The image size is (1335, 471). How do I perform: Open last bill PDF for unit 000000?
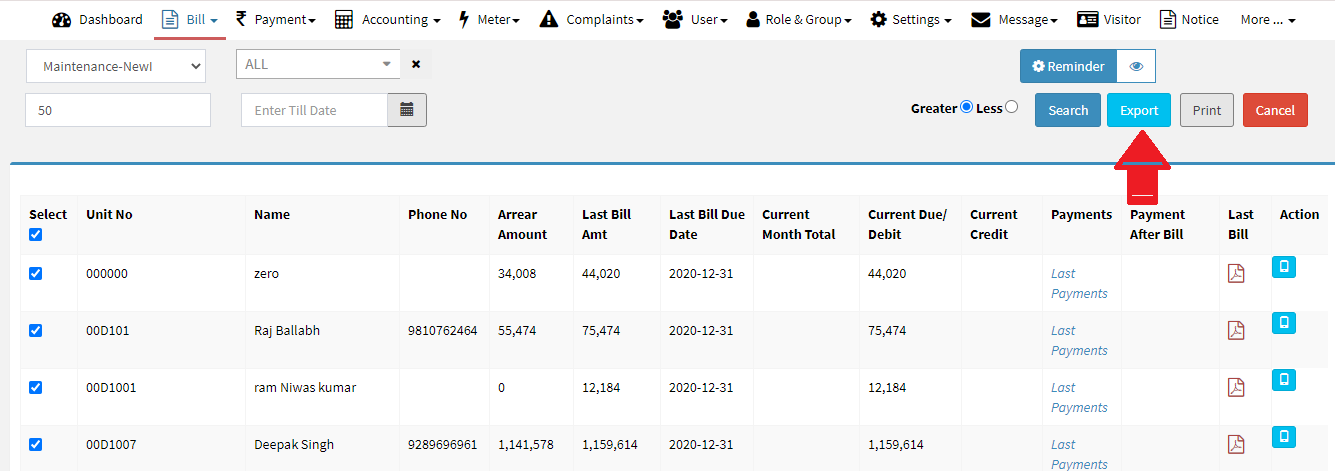coord(1236,274)
